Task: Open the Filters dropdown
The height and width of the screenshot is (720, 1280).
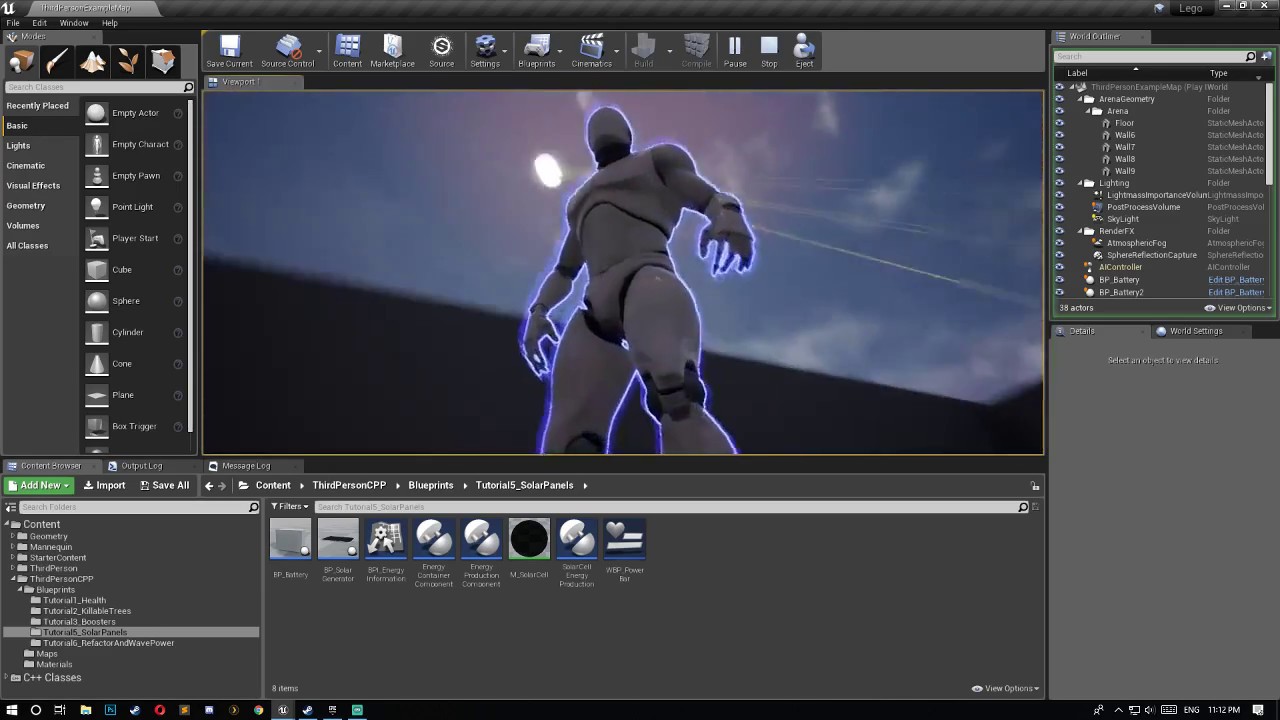Action: [x=290, y=507]
